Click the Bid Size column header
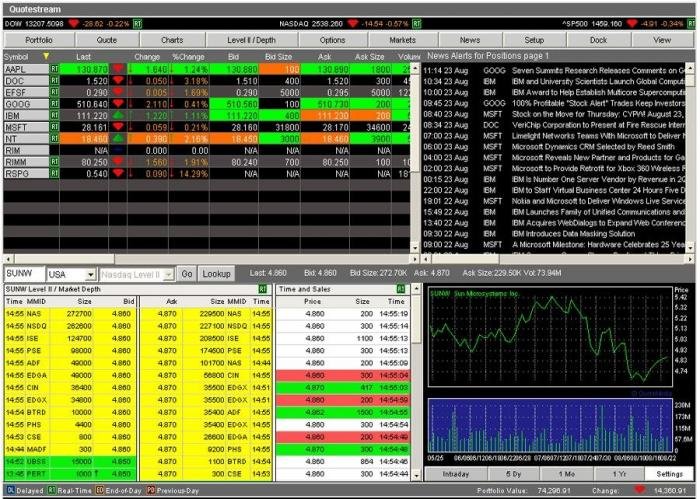The width and height of the screenshot is (700, 499). [278, 57]
